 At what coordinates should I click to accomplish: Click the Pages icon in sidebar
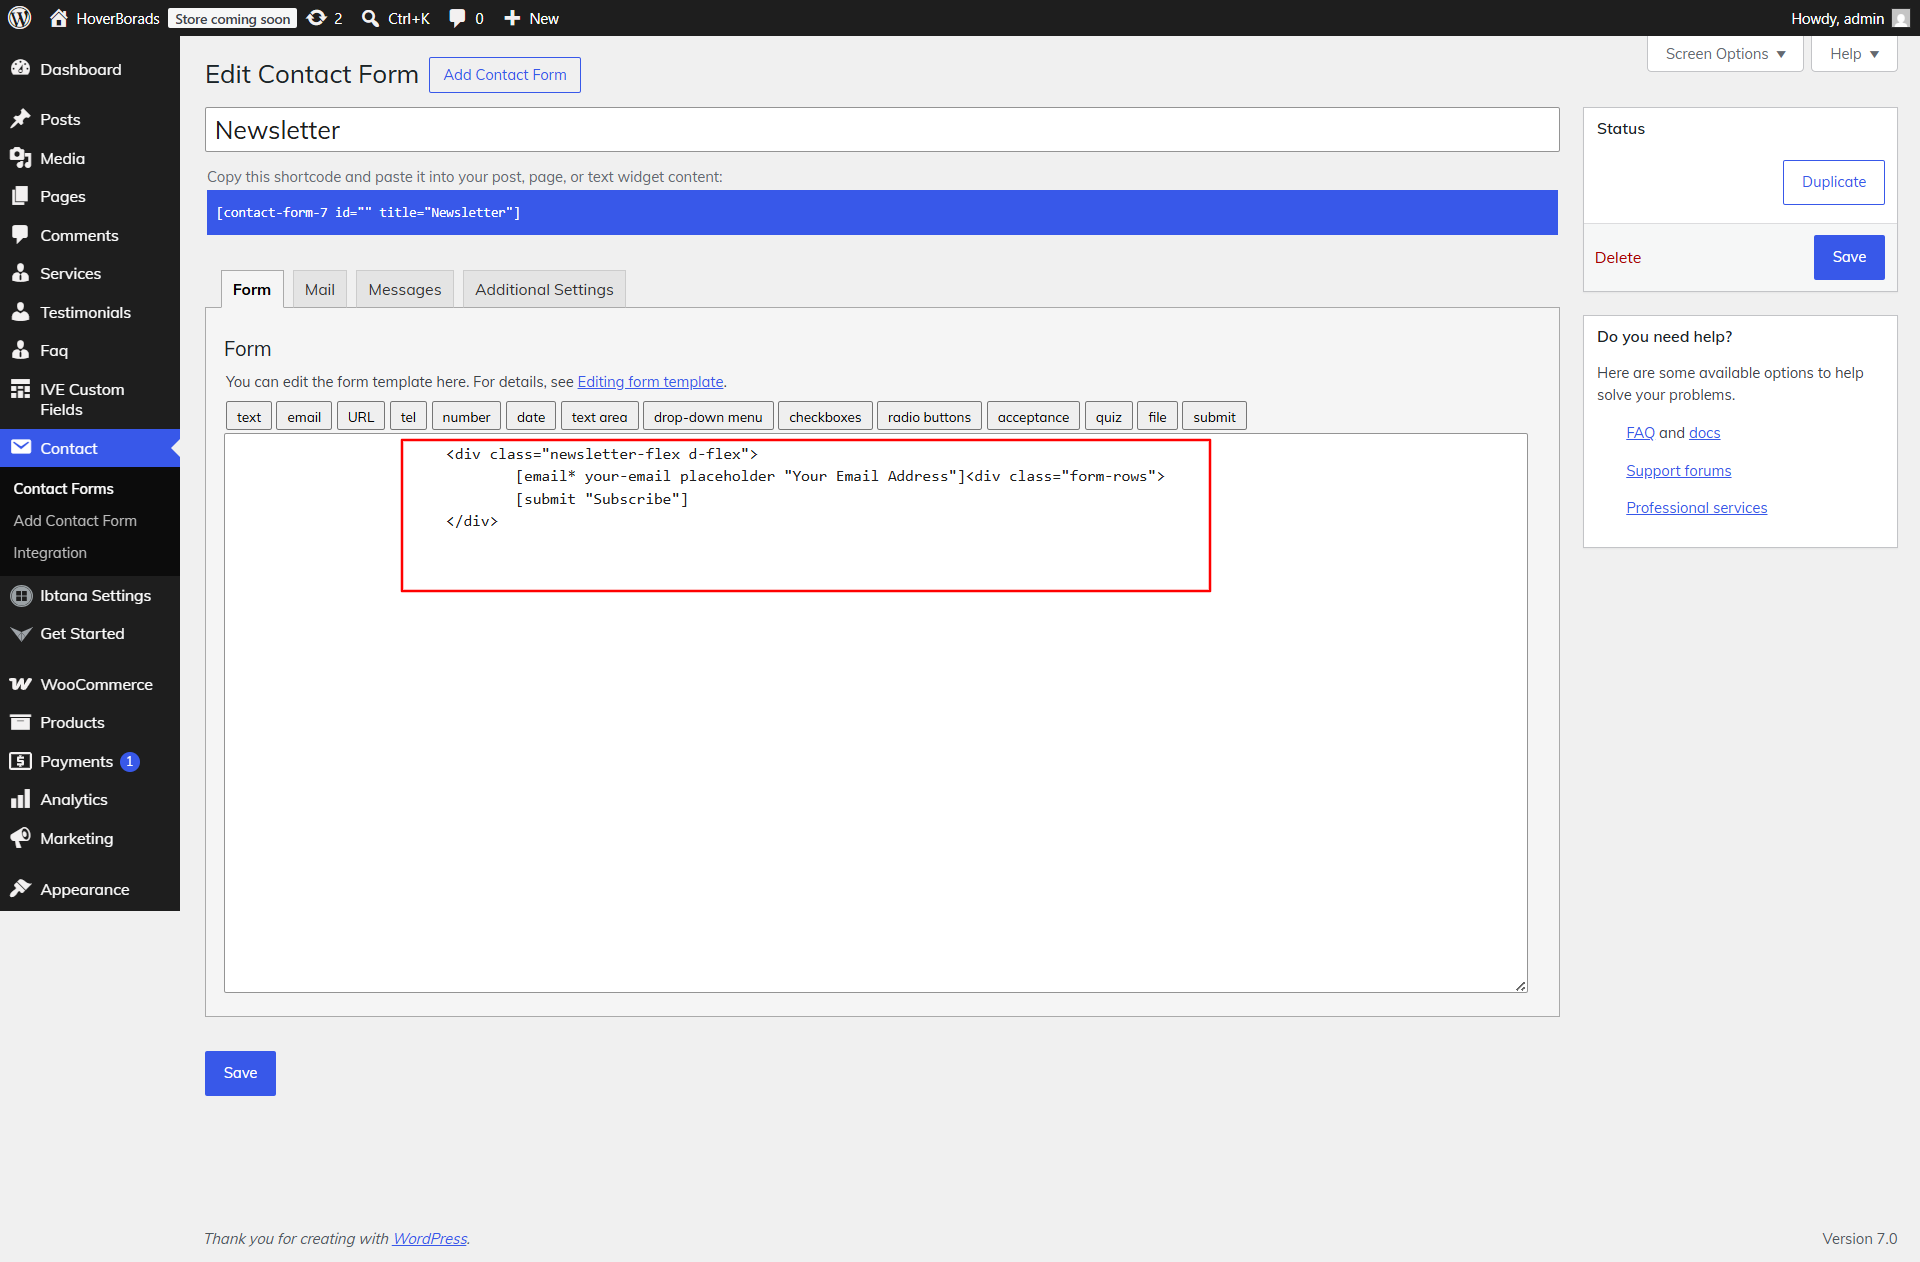20,196
